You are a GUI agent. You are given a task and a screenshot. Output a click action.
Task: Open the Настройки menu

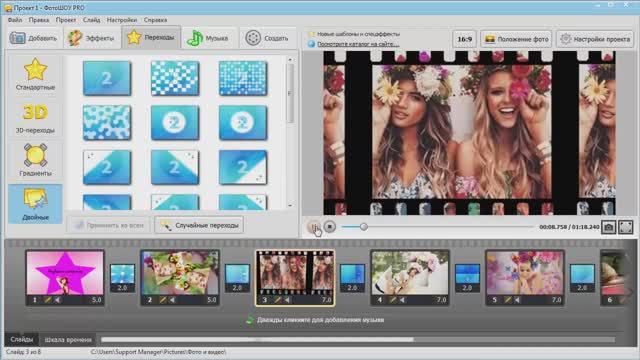[122, 20]
